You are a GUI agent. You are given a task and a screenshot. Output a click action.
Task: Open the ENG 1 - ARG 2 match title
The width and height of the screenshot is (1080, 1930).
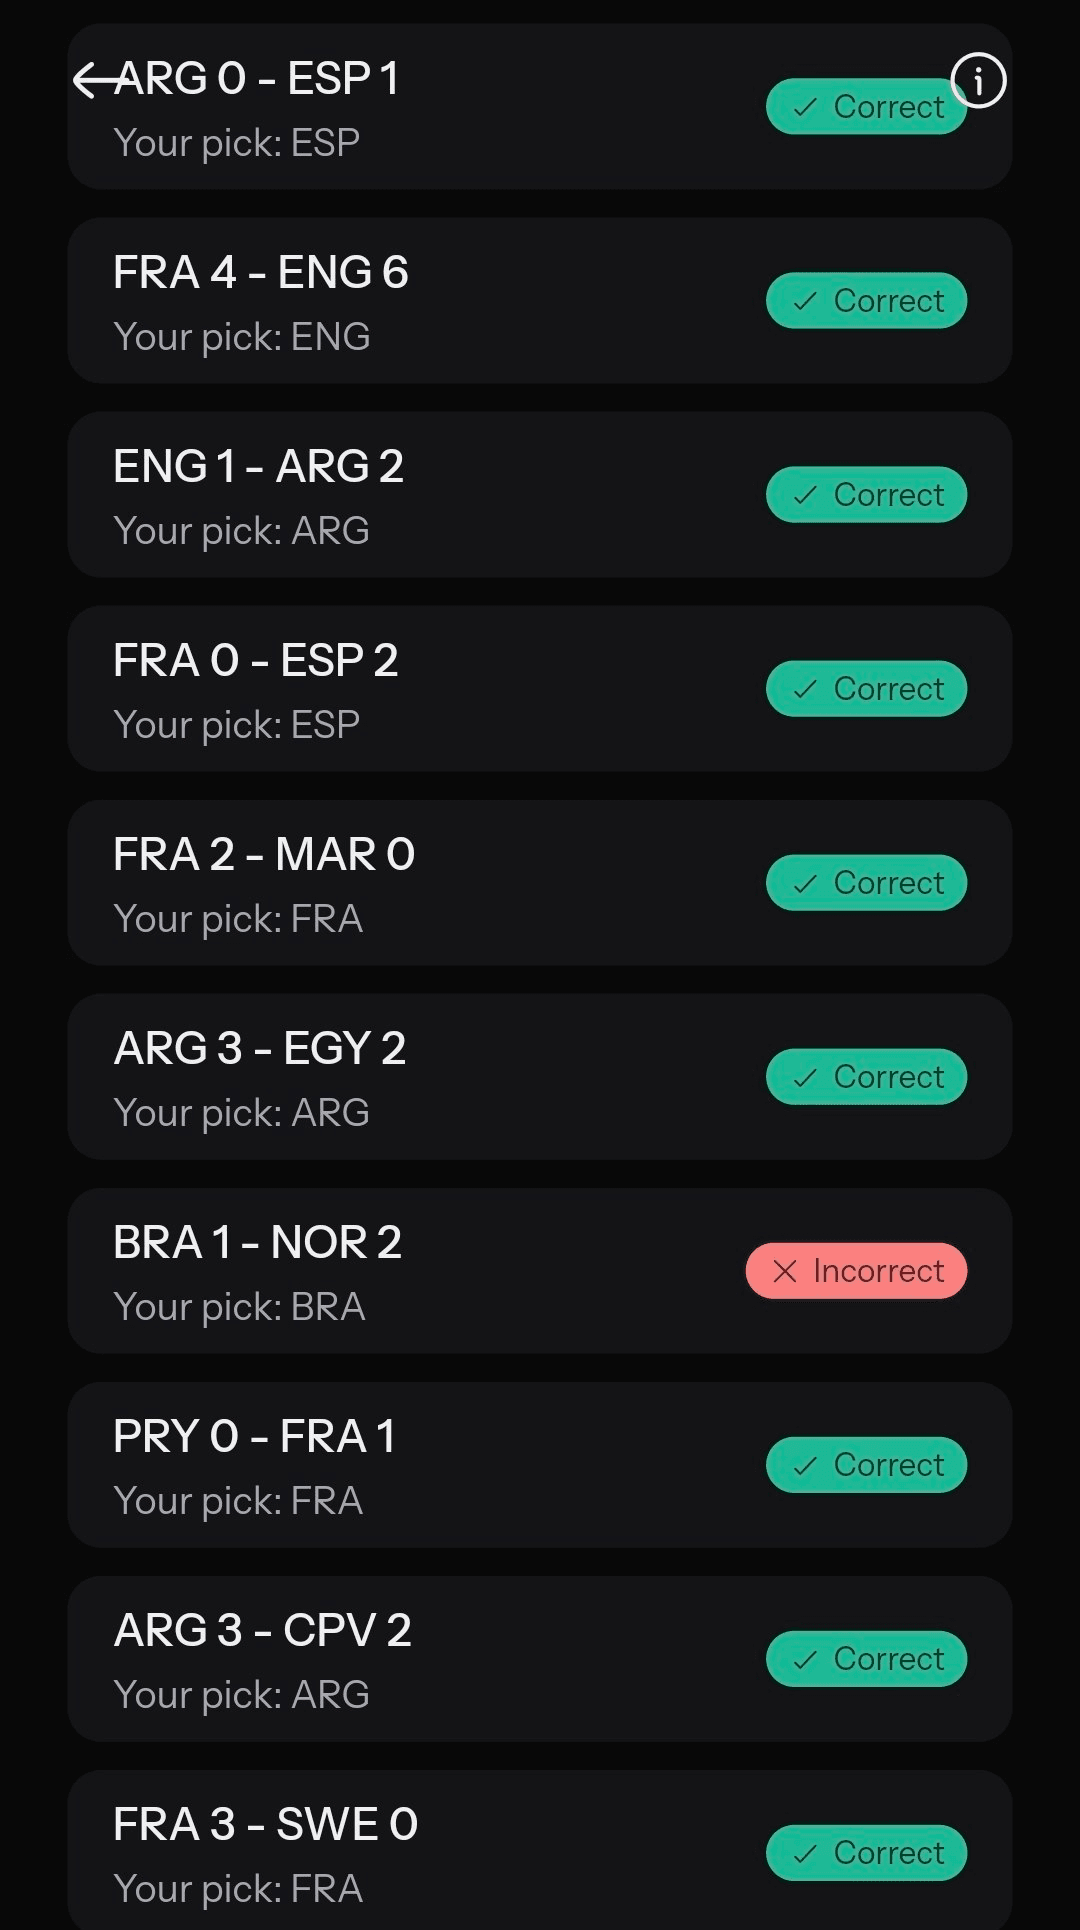pyautogui.click(x=258, y=466)
